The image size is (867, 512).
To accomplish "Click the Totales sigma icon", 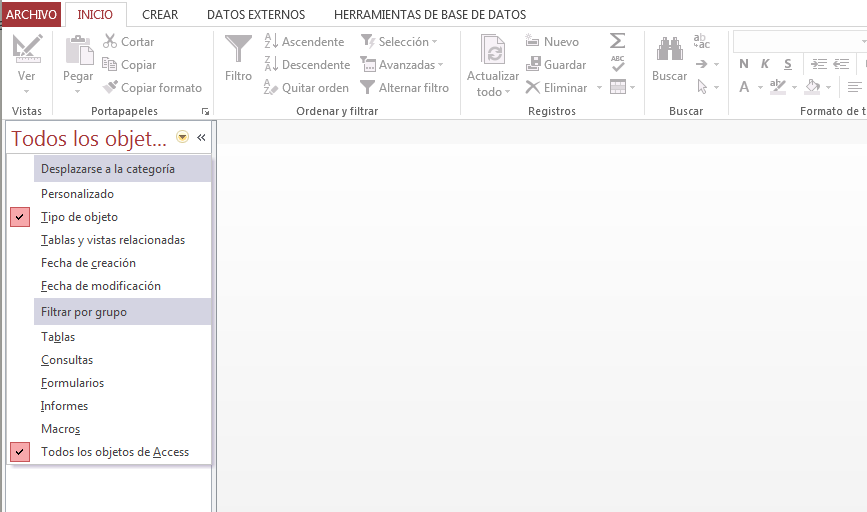I will tap(617, 41).
